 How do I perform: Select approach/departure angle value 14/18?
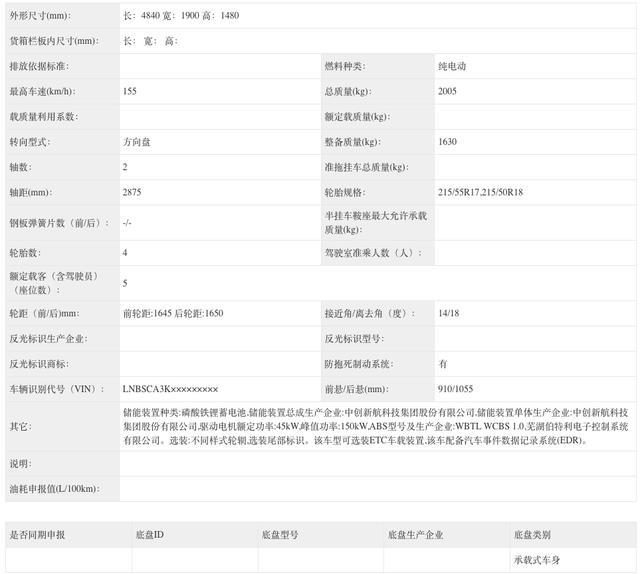point(449,313)
